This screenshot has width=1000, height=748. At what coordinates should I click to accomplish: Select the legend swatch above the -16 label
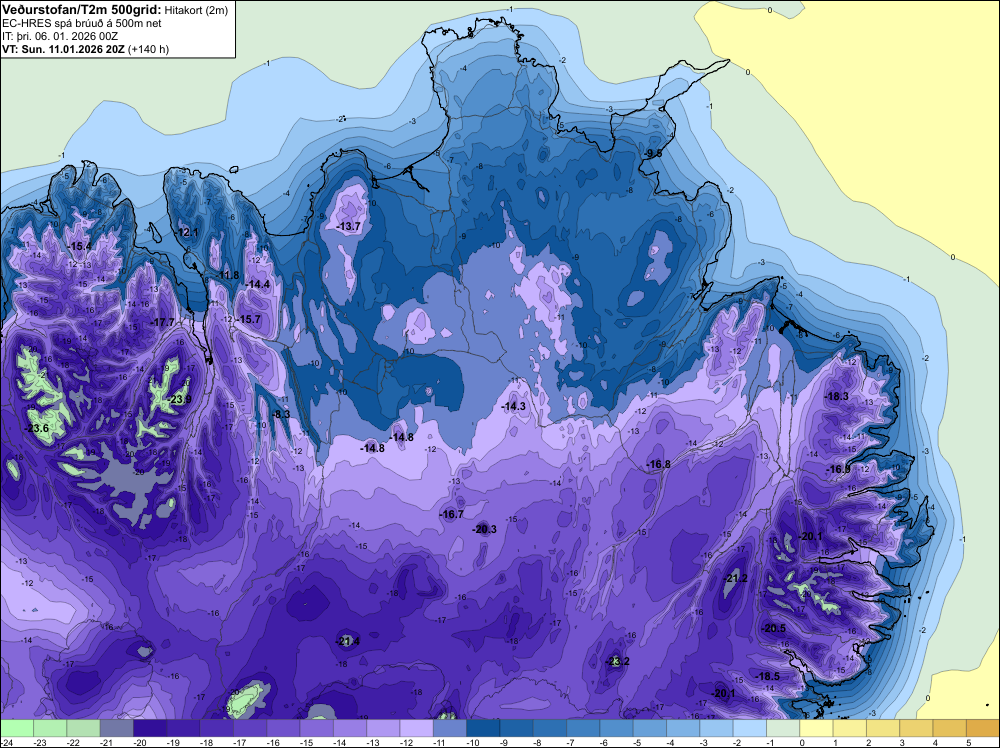[283, 728]
